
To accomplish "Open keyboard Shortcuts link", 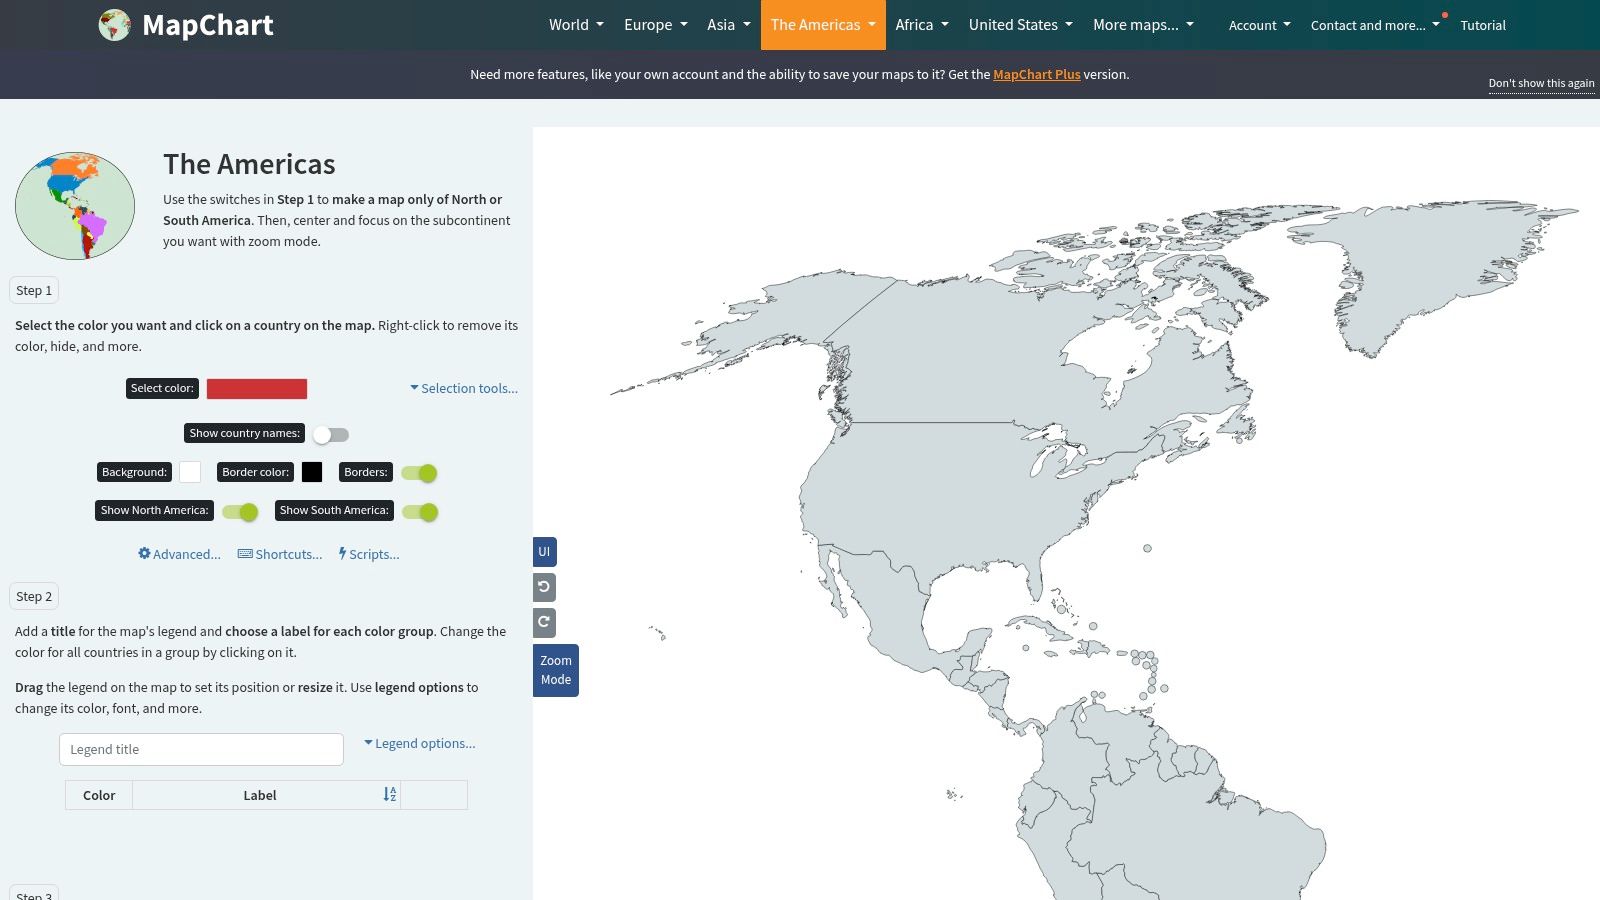I will [x=280, y=554].
